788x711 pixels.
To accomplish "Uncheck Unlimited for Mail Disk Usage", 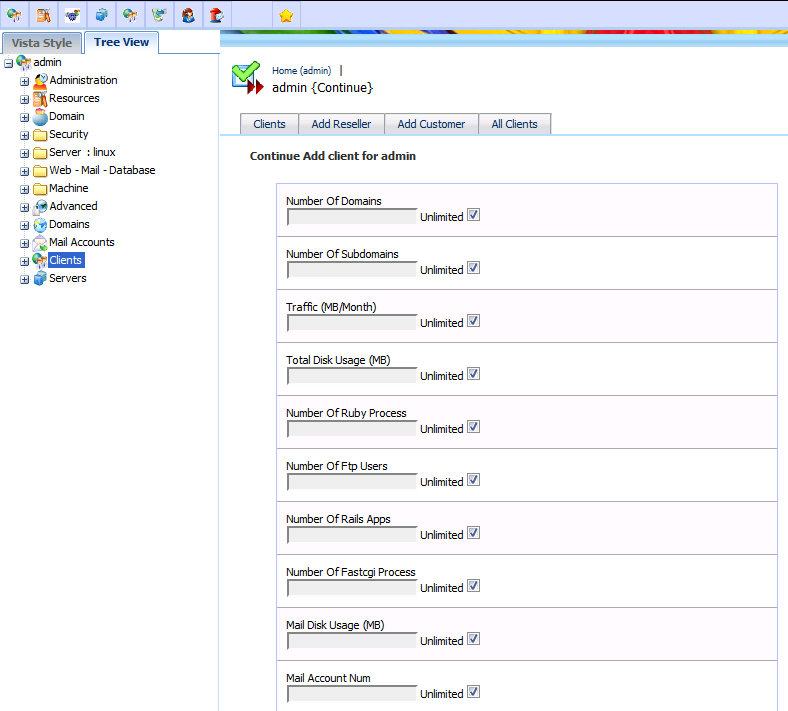I will point(473,639).
